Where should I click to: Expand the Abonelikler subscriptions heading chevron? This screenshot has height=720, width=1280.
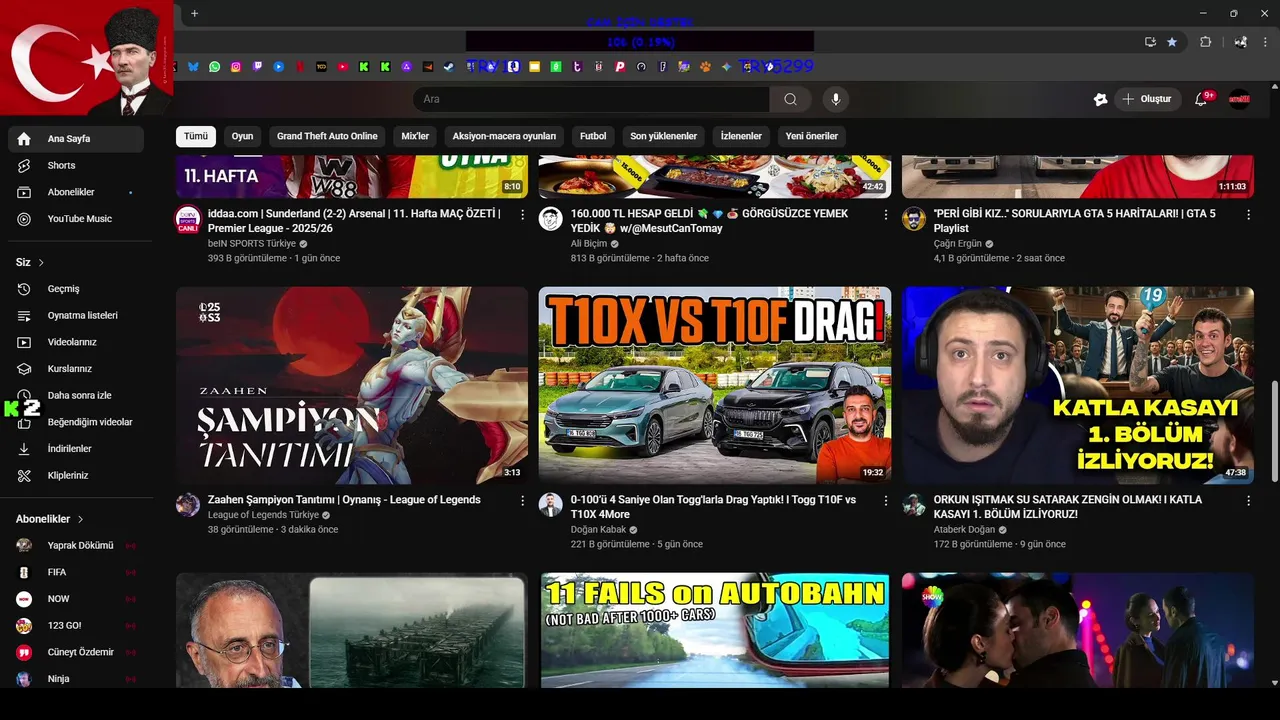click(x=80, y=519)
